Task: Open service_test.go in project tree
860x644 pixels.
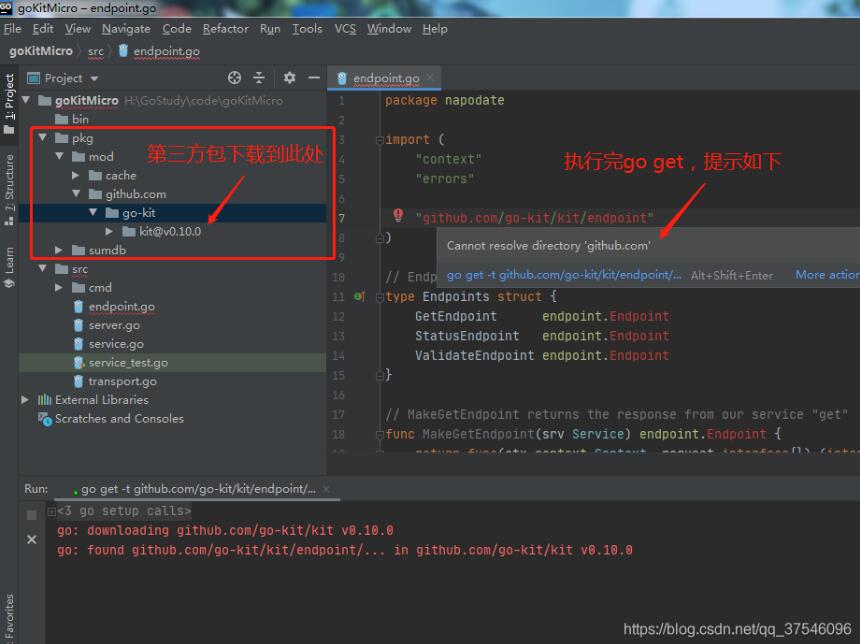Action: (127, 362)
